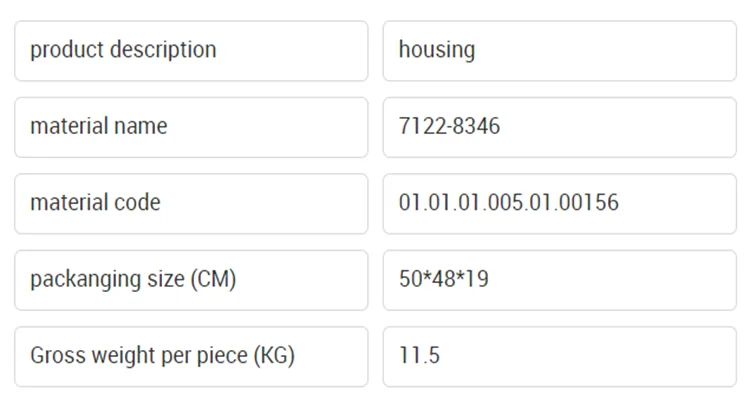
Task: Click the 50*48*19 size field
Action: [x=559, y=280]
